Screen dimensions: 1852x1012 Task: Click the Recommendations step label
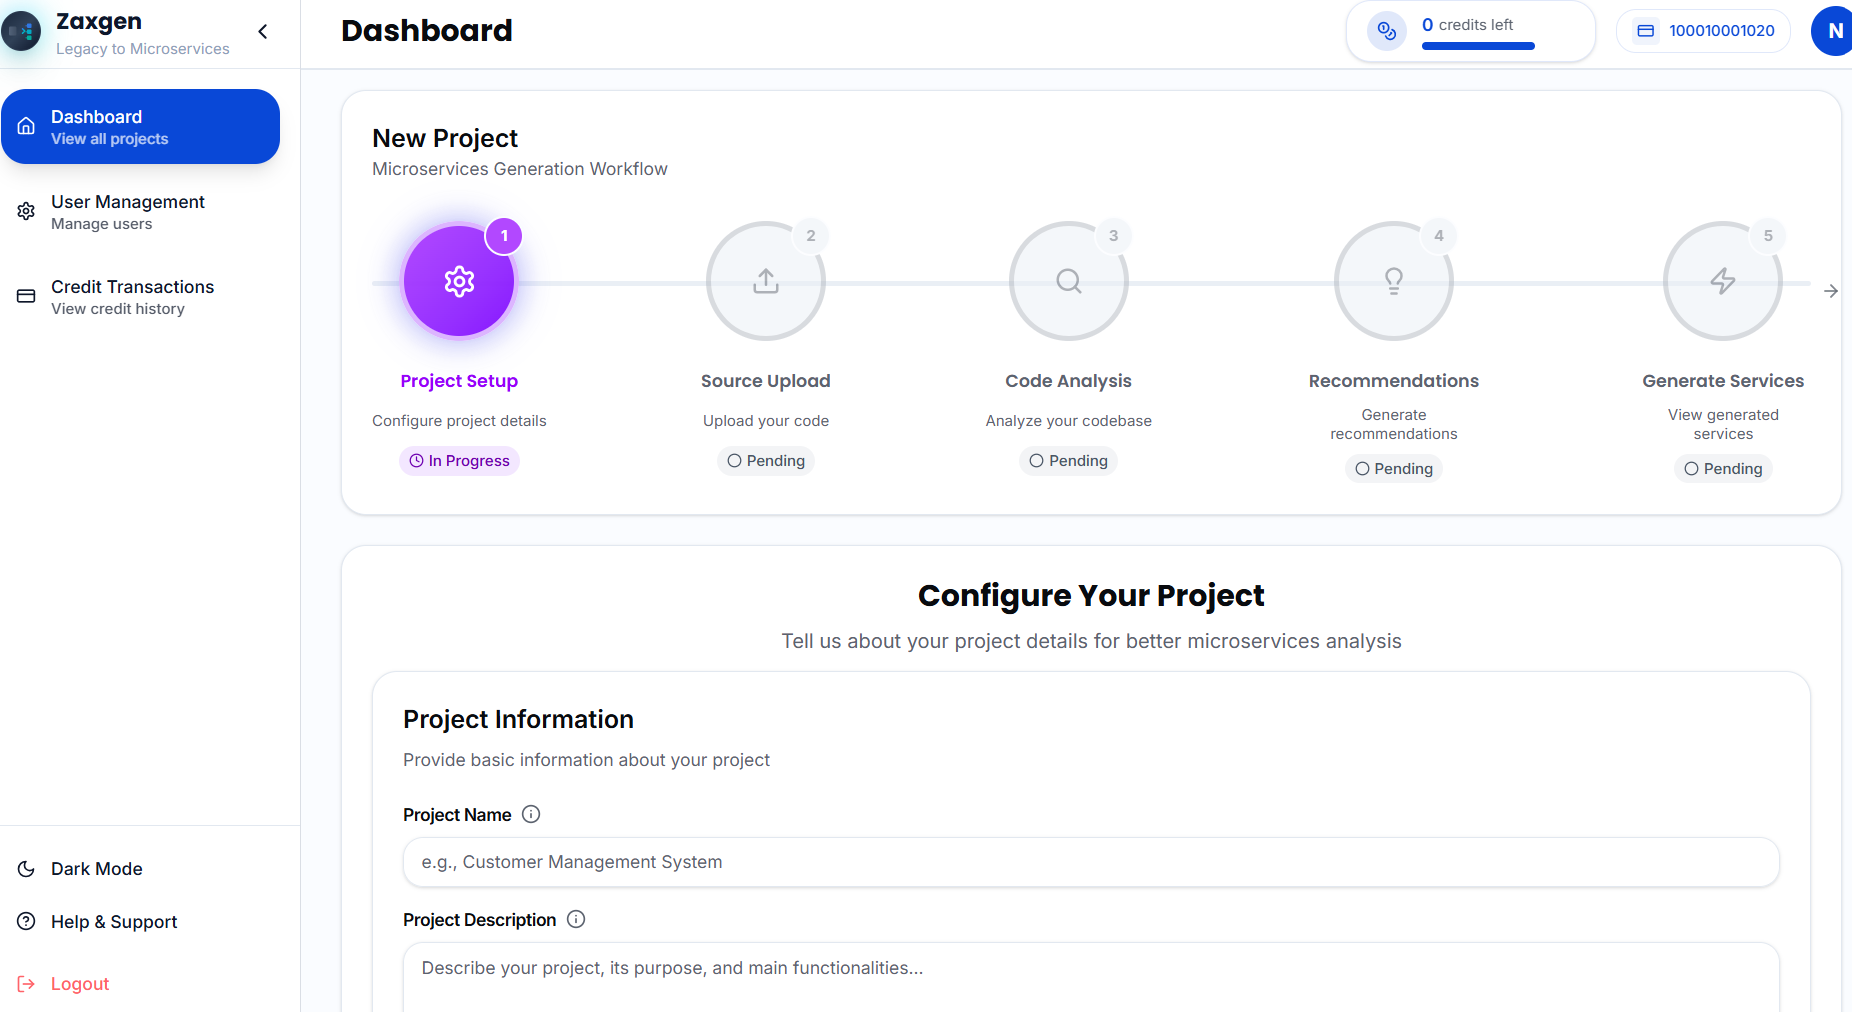pyautogui.click(x=1394, y=381)
